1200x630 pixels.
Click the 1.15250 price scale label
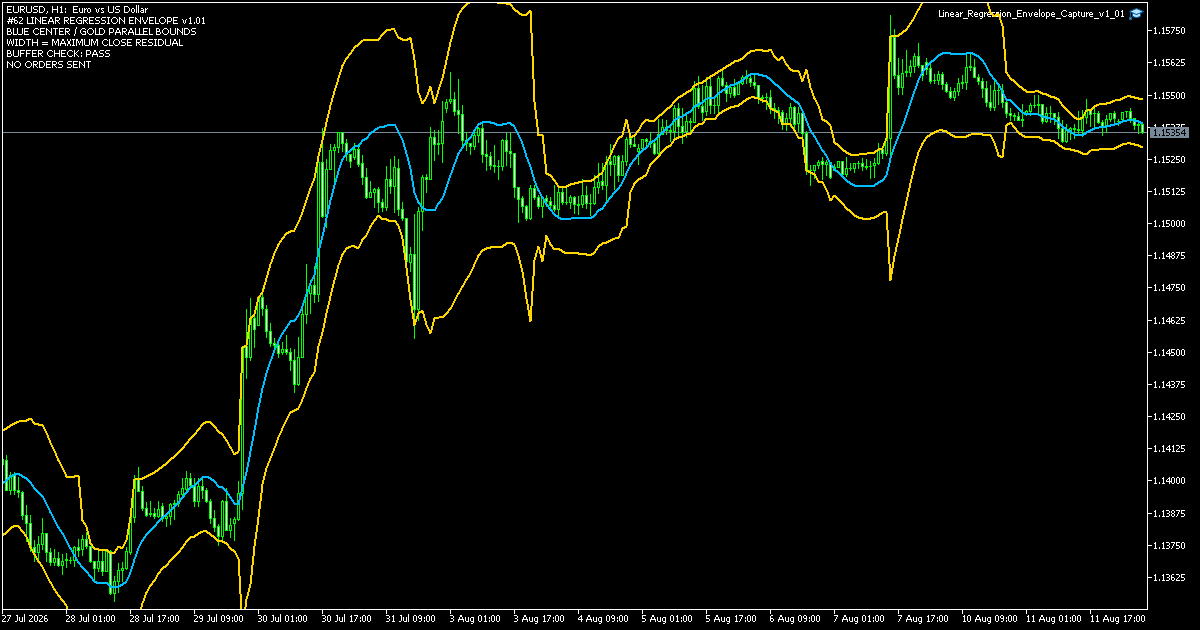point(1169,159)
